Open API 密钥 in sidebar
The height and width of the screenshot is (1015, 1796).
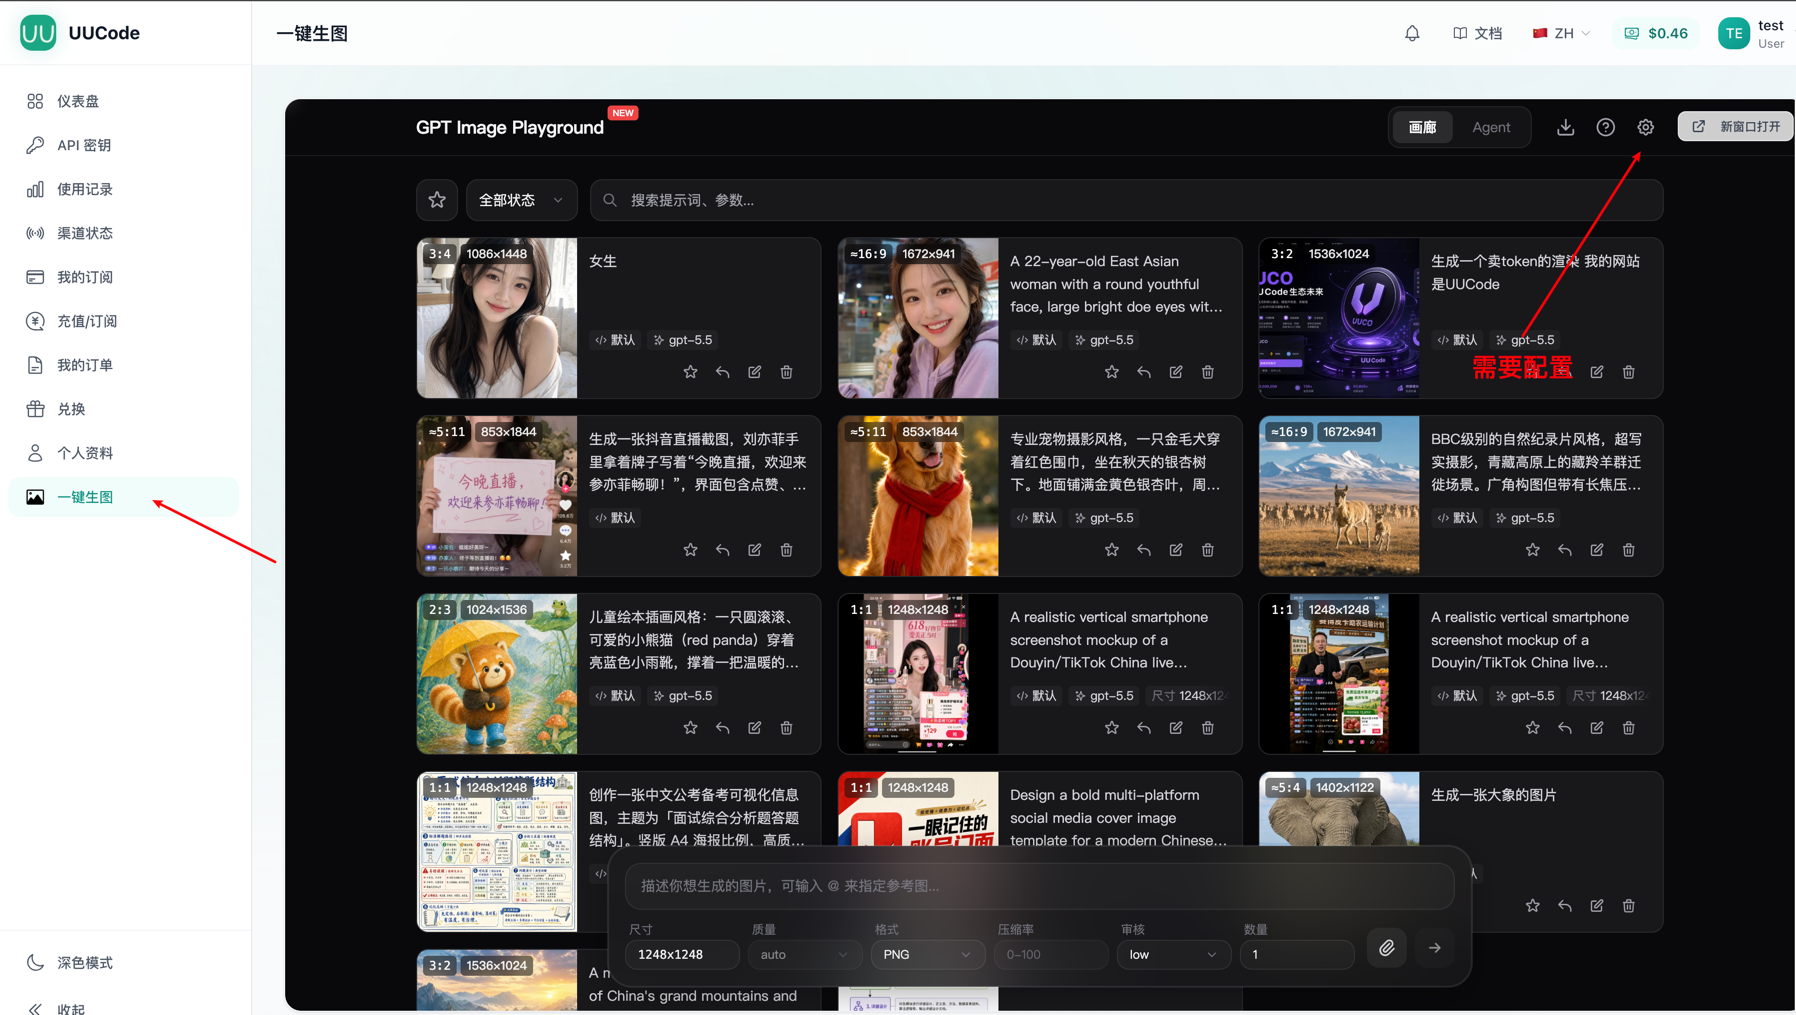(124, 145)
